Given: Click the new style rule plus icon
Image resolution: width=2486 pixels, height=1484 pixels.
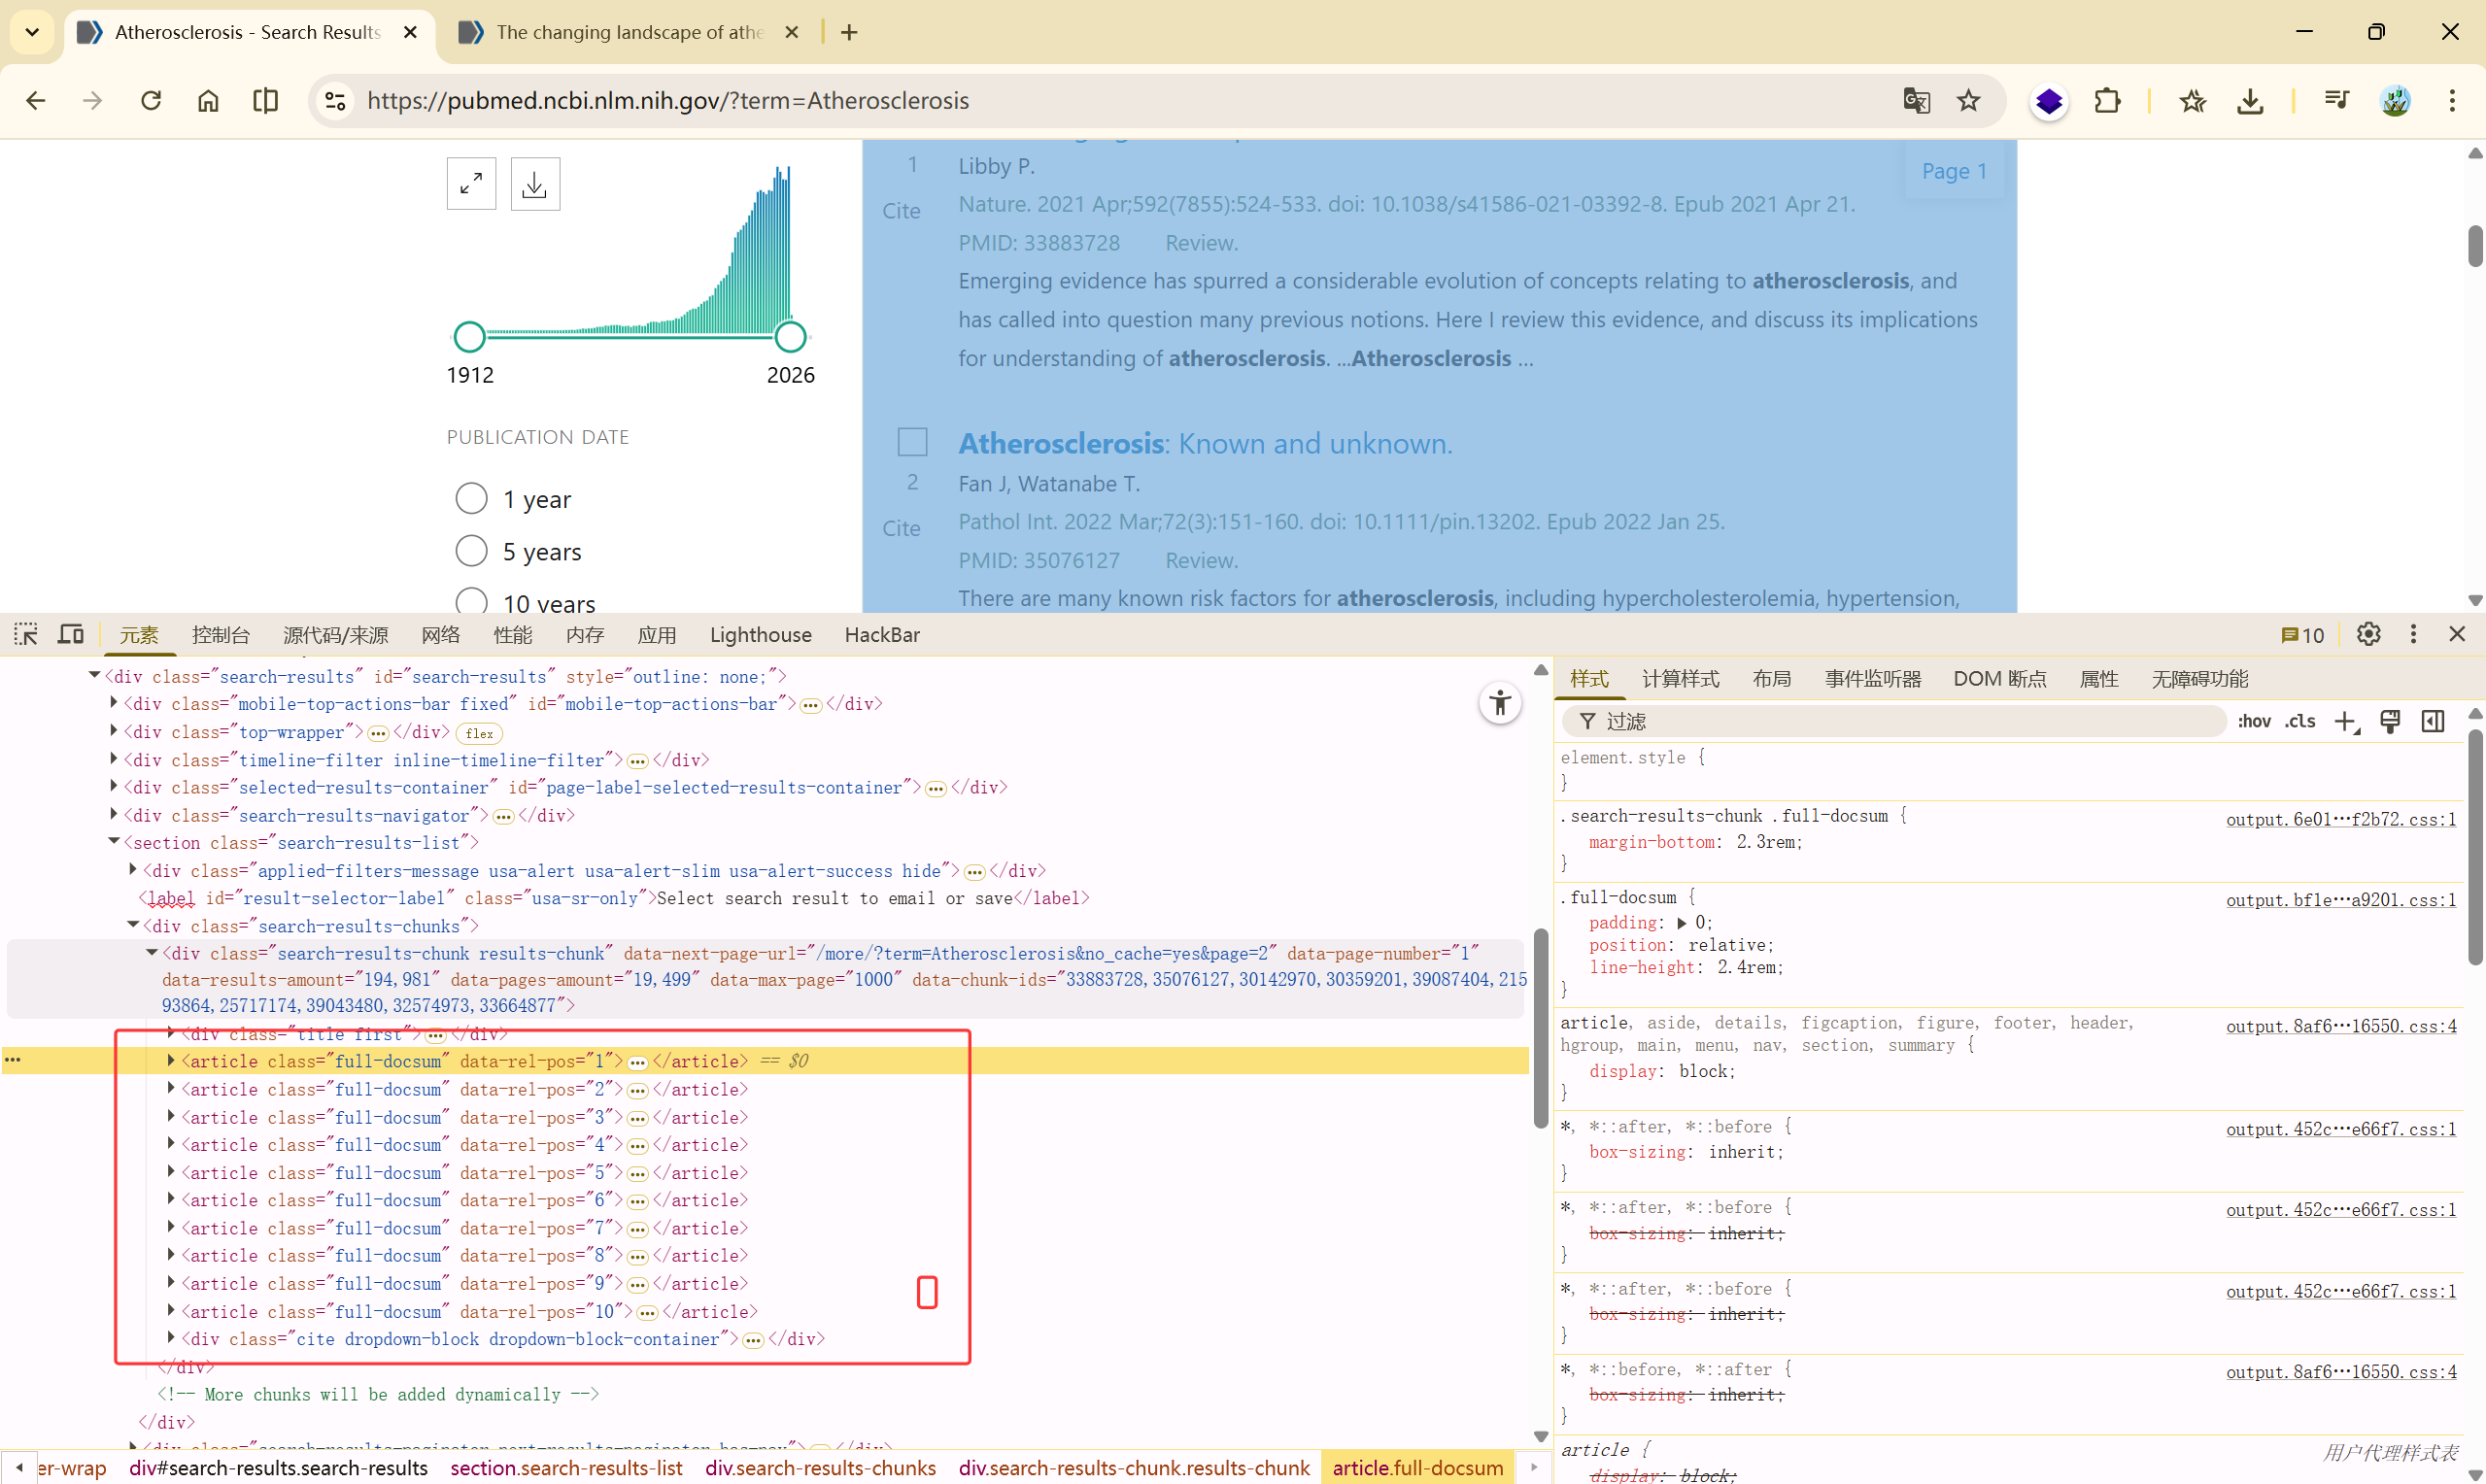Looking at the screenshot, I should click(2345, 721).
